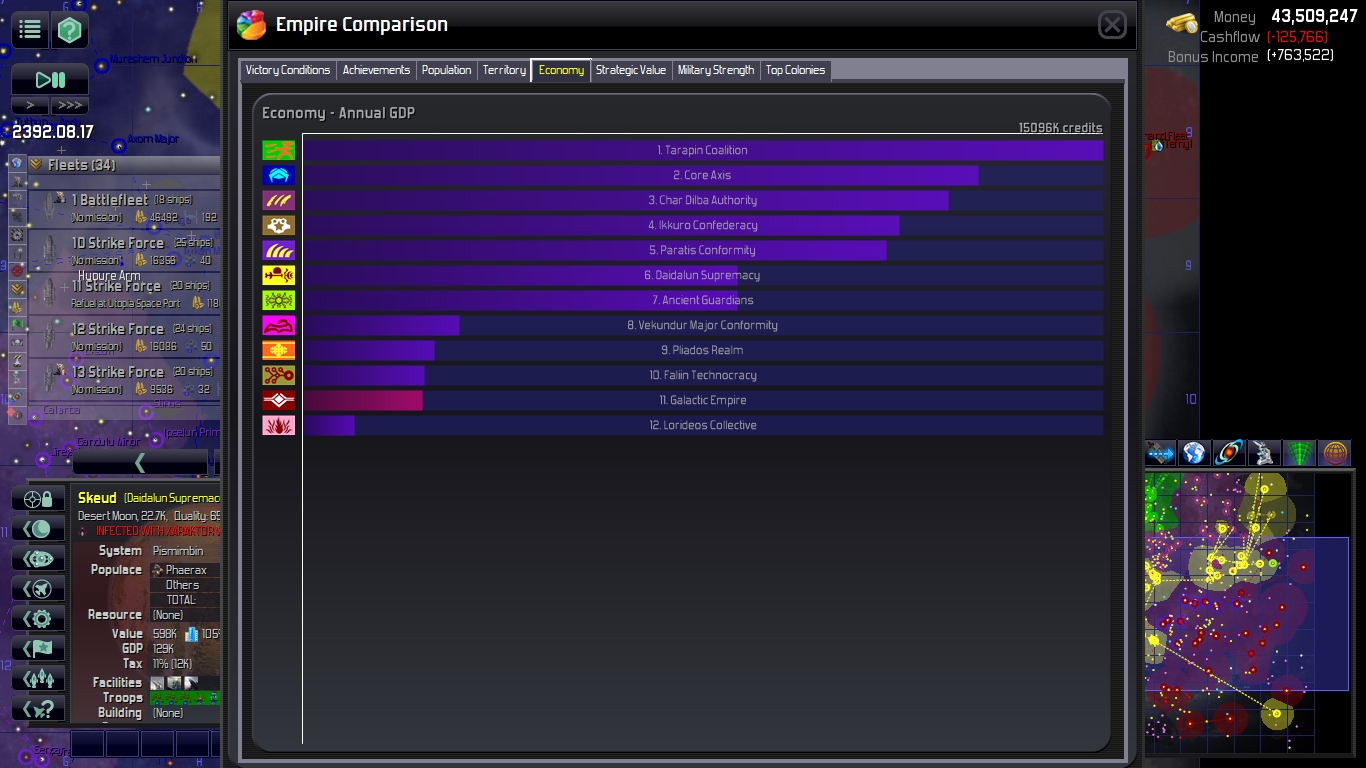
Task: Cycle idle ships with question-mark ship button
Action: tap(38, 709)
